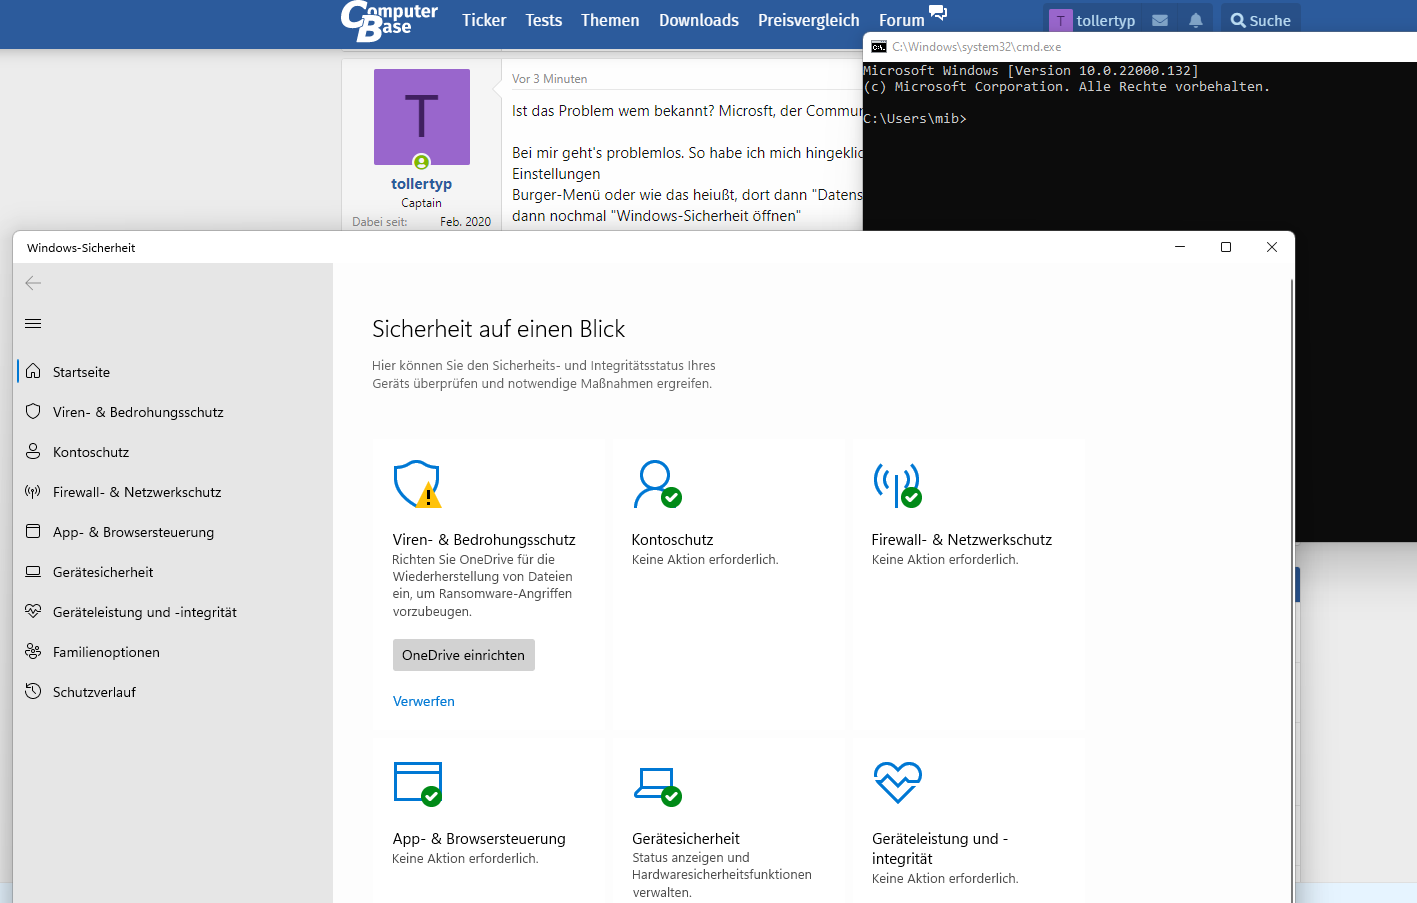Screen dimensions: 1417x903
Task: Open Preisvergleich in ComputerBase navigation
Action: coord(809,20)
